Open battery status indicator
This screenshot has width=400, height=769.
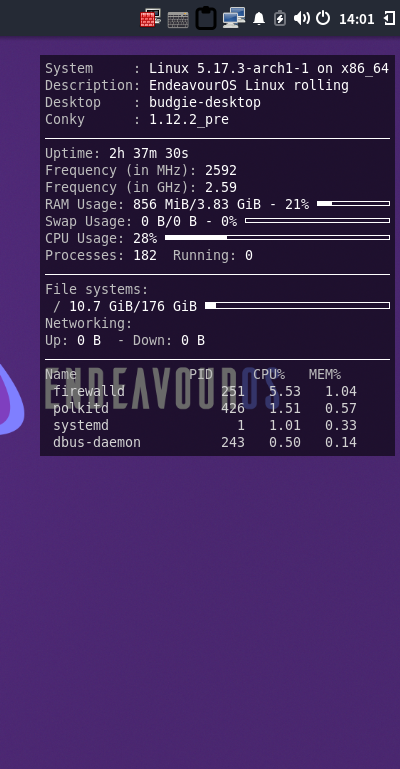pos(280,18)
